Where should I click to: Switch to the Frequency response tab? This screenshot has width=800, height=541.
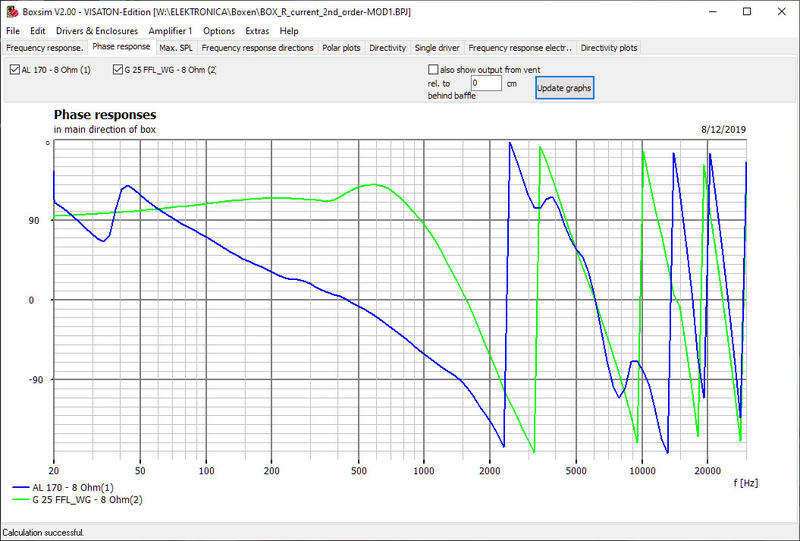point(44,47)
